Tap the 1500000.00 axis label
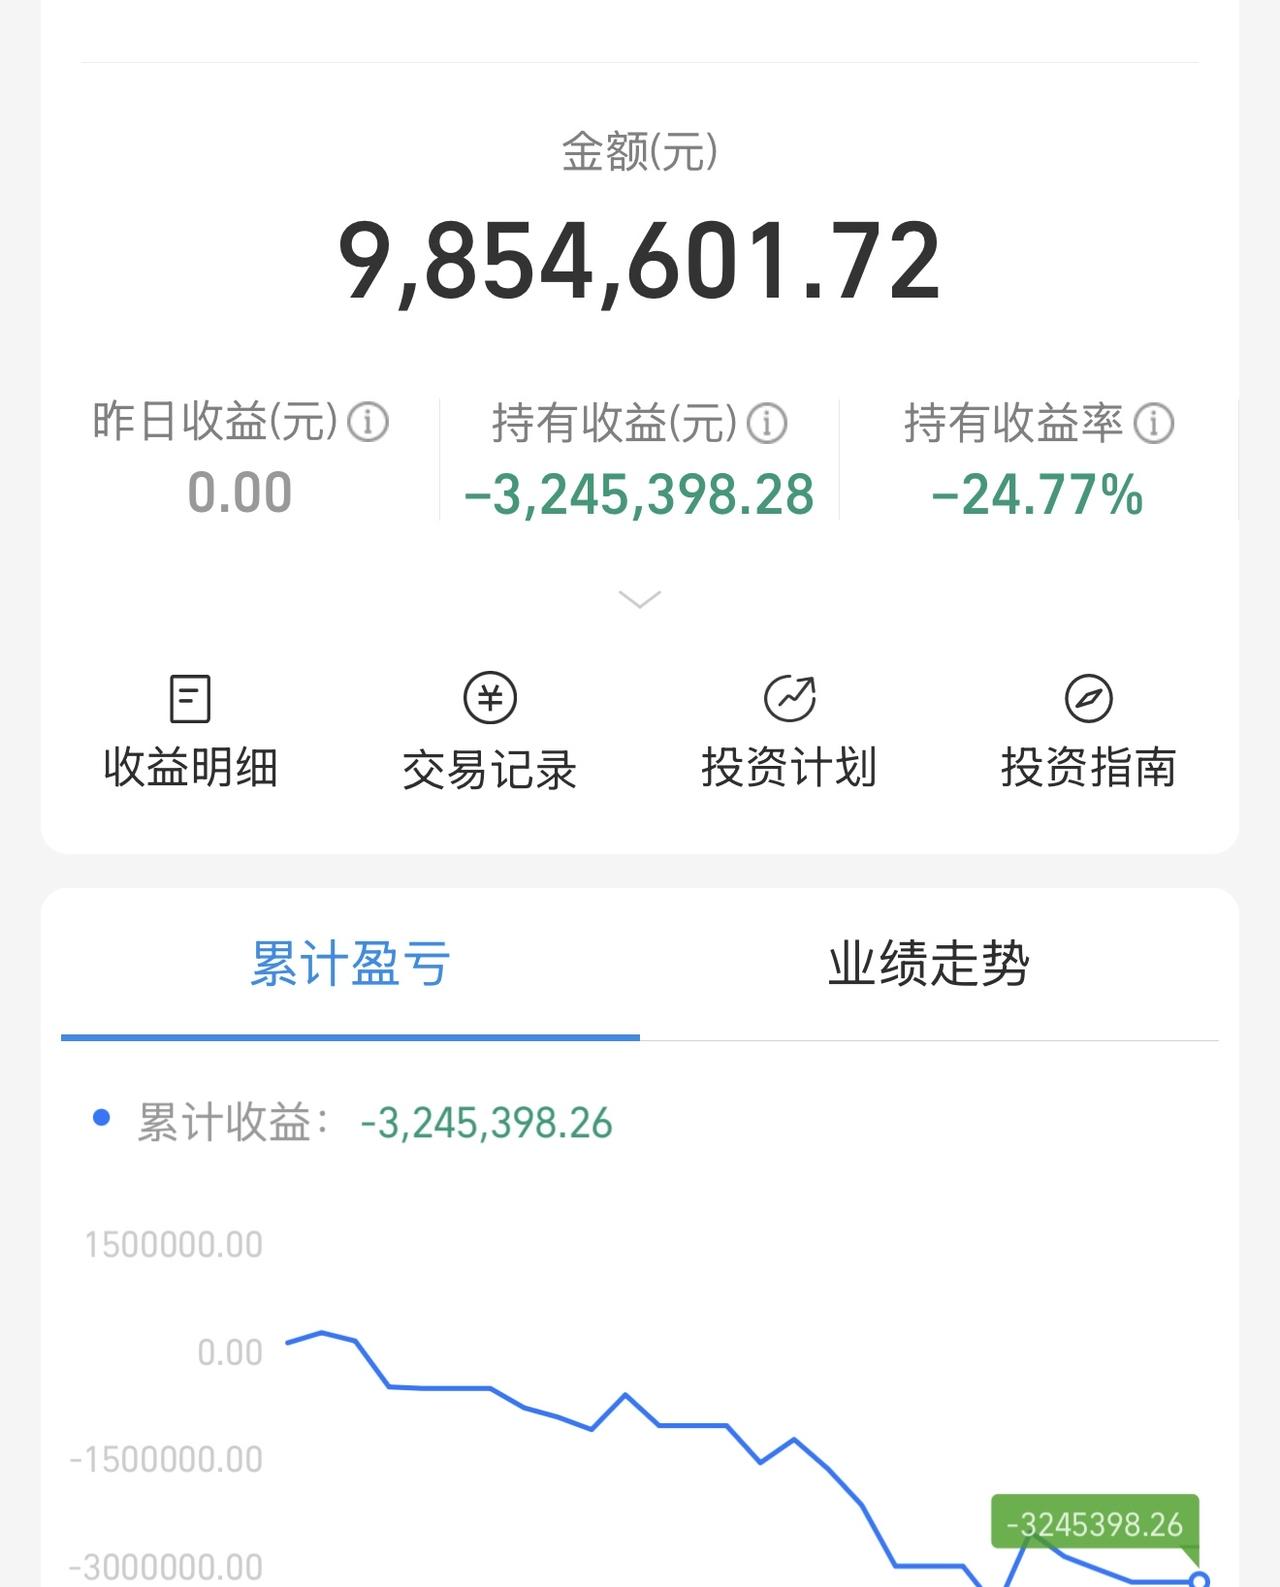 click(x=174, y=1245)
